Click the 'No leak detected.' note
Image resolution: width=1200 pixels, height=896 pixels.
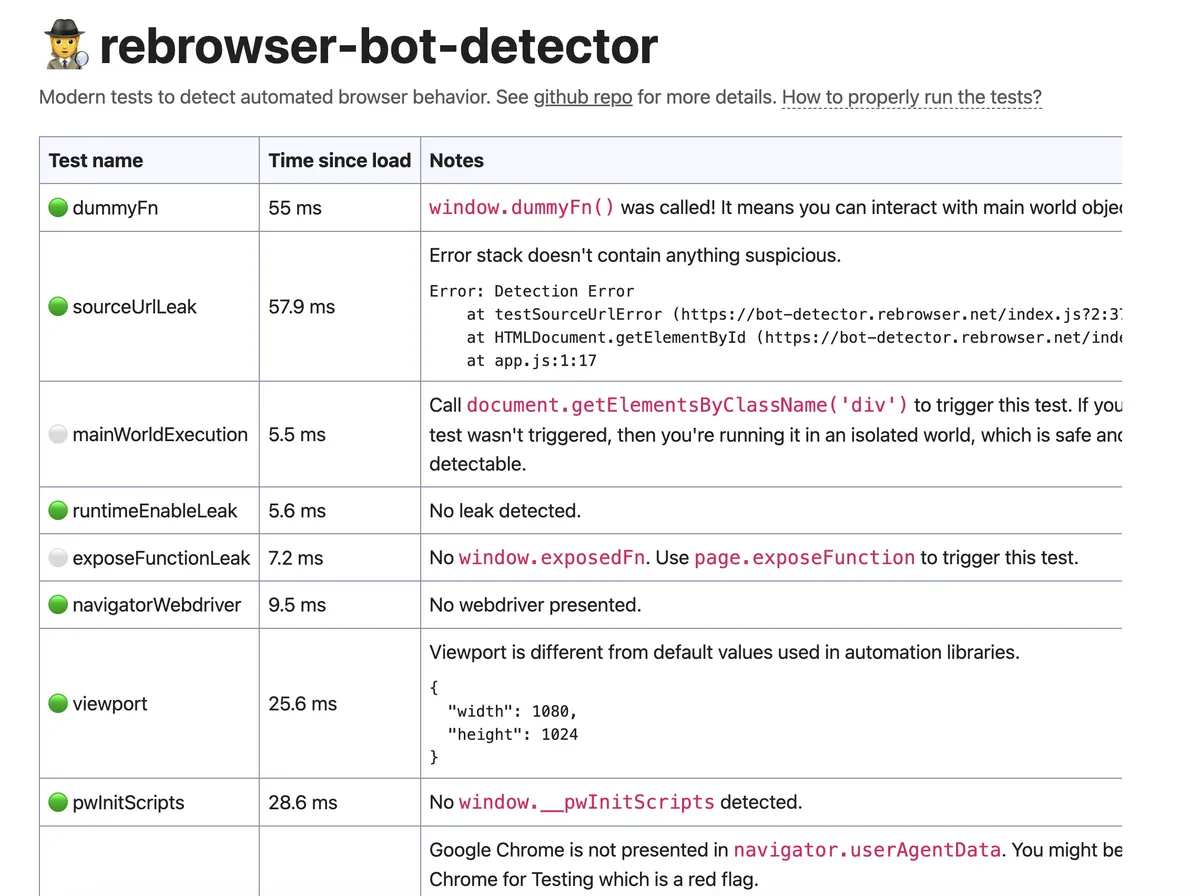pos(505,511)
